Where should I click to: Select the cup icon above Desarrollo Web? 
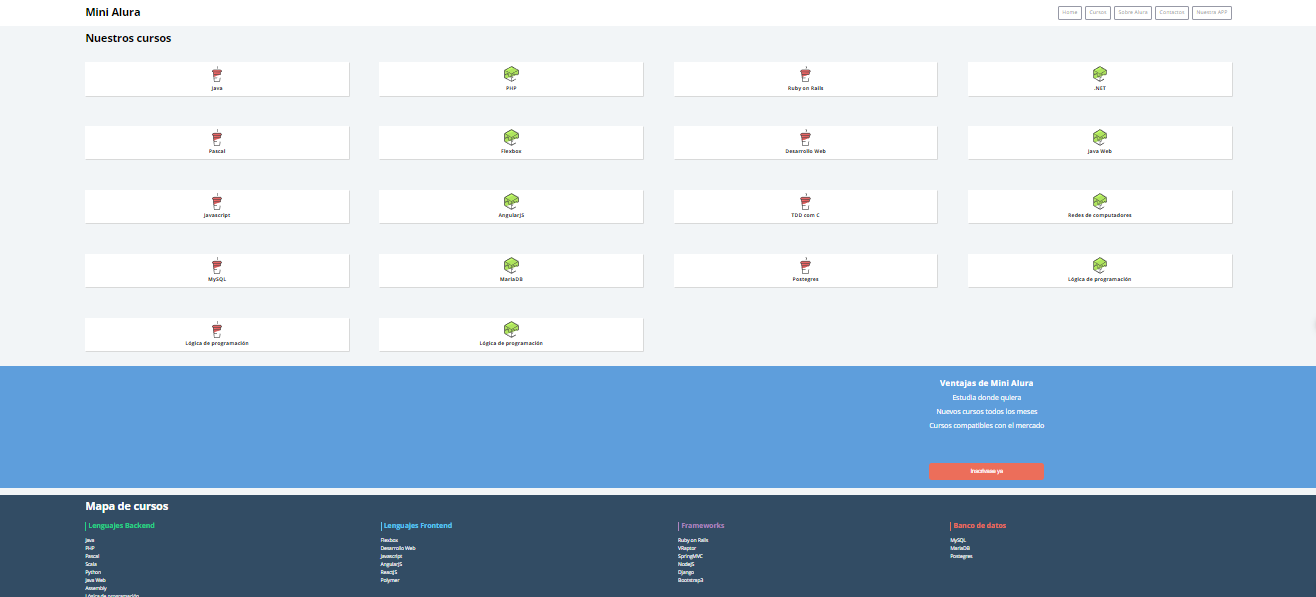pos(805,138)
